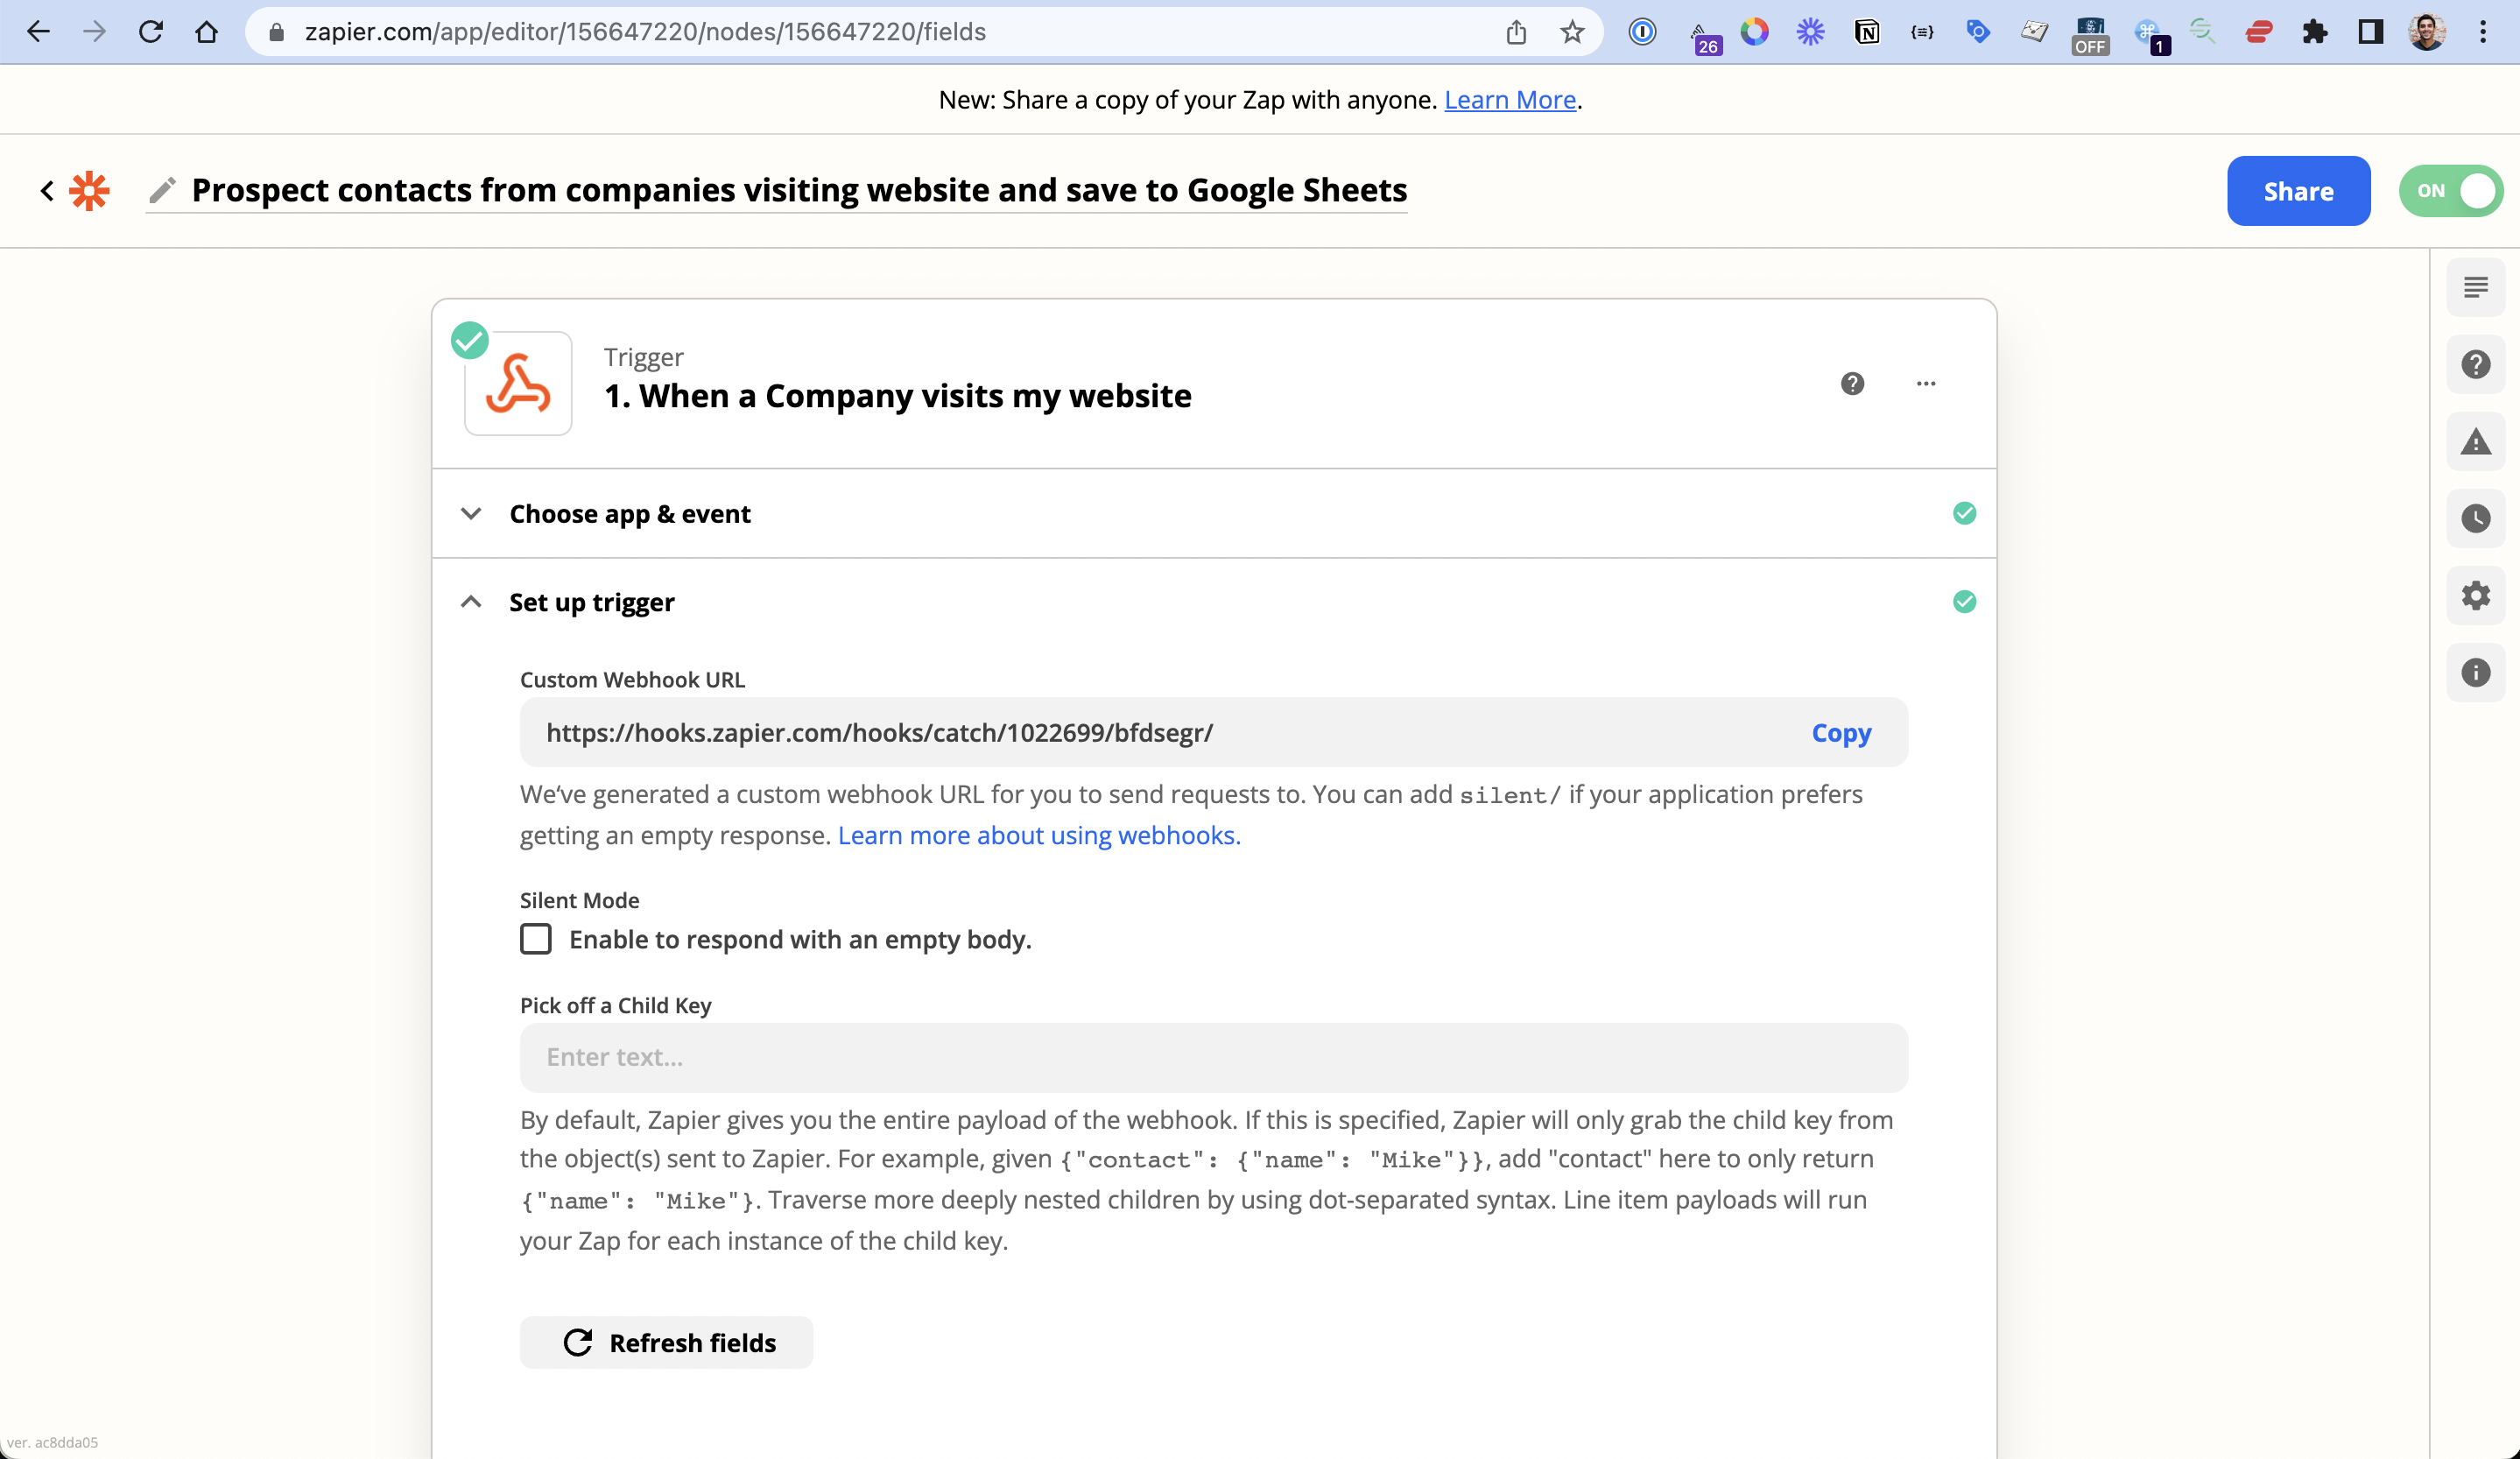Click the share page icon in address bar
Viewport: 2520px width, 1459px height.
click(x=1516, y=32)
